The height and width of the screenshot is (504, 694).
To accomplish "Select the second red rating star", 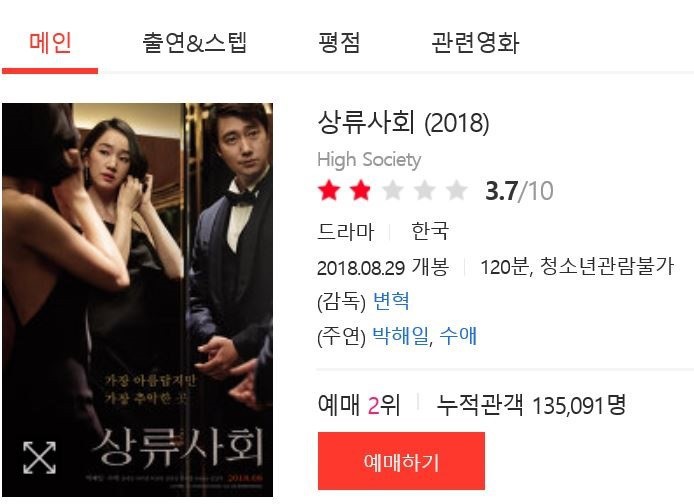I will click(361, 190).
